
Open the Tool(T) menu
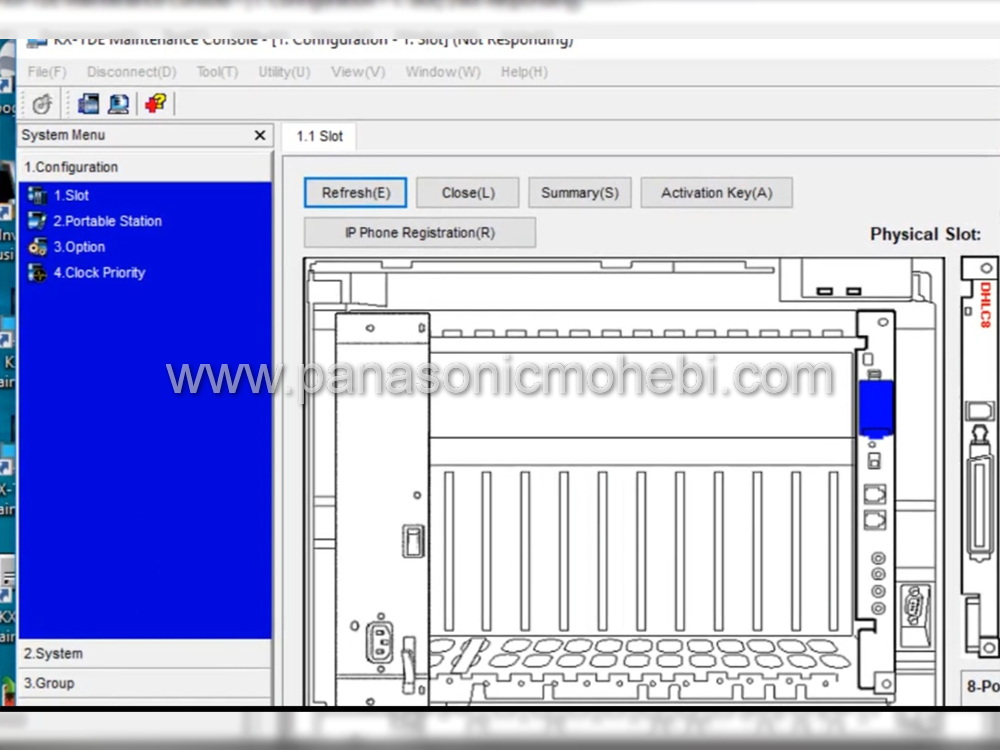217,72
